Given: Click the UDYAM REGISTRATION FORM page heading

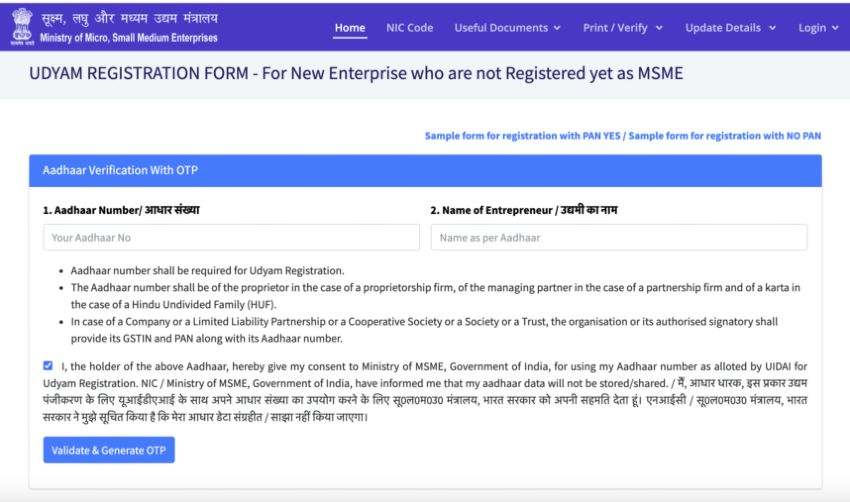Looking at the screenshot, I should [x=356, y=73].
